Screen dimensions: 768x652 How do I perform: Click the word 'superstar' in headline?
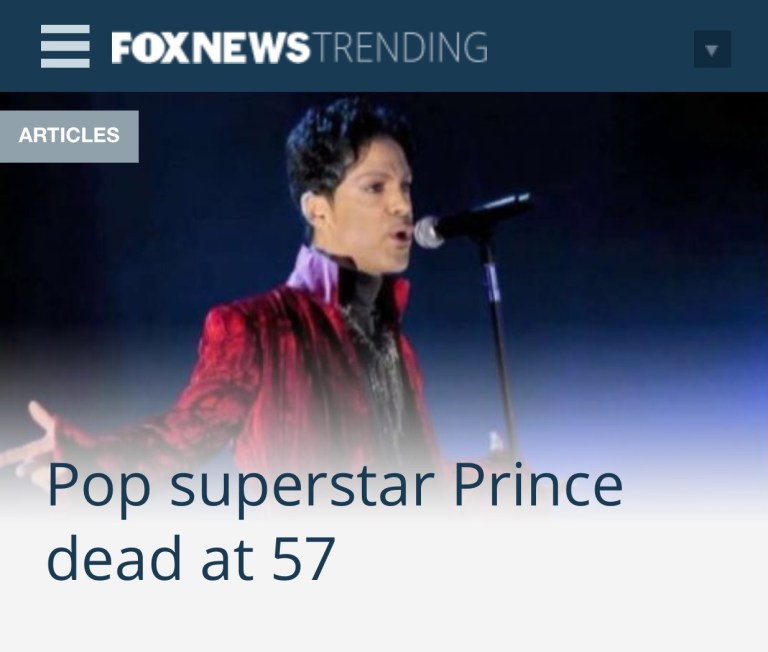(303, 490)
